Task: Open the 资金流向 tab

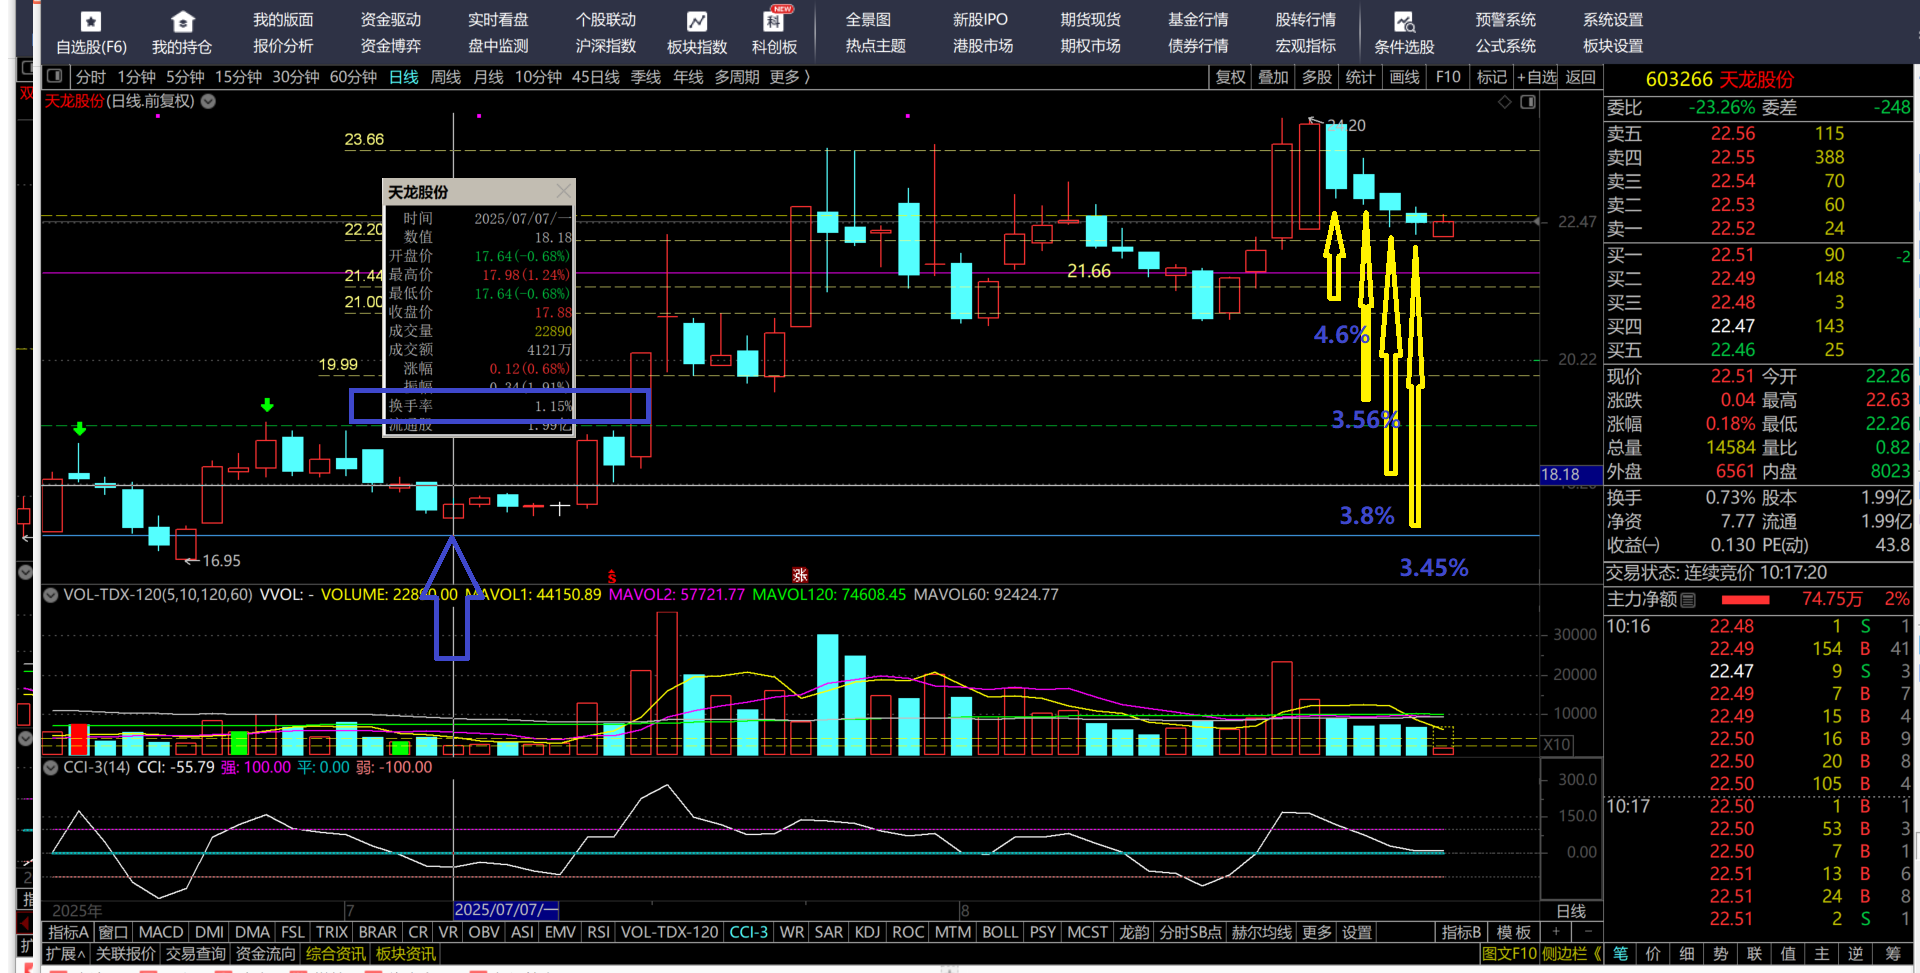Action: (x=265, y=954)
